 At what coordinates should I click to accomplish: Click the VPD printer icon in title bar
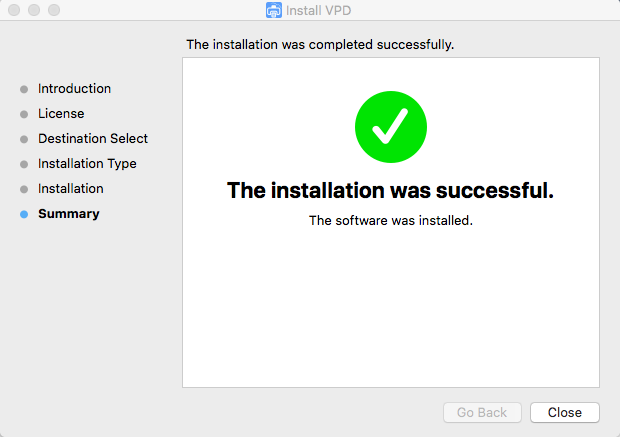pyautogui.click(x=274, y=10)
